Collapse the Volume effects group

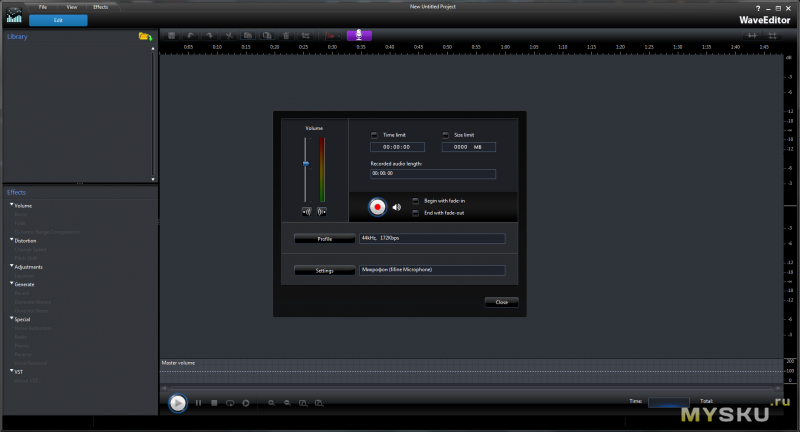pos(11,205)
